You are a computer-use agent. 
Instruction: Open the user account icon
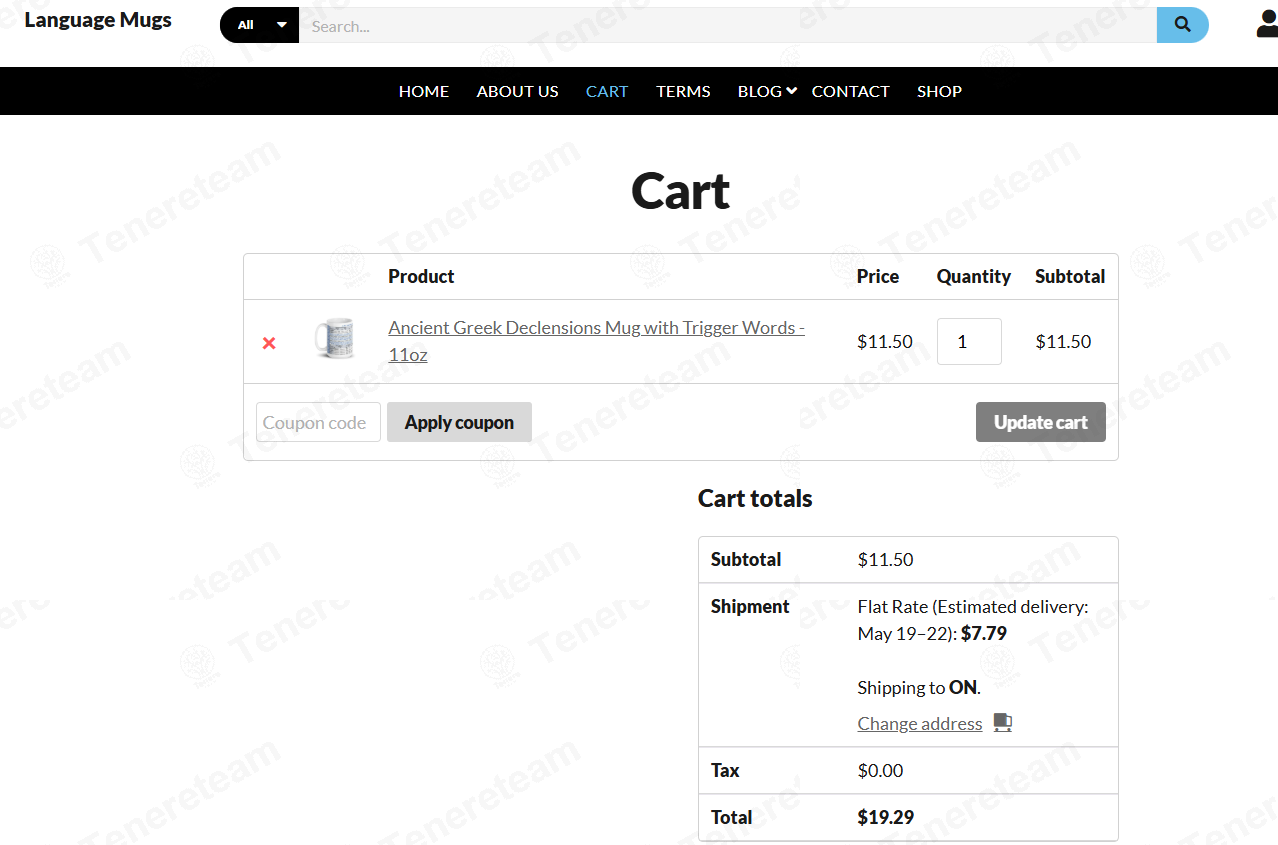[x=1267, y=24]
